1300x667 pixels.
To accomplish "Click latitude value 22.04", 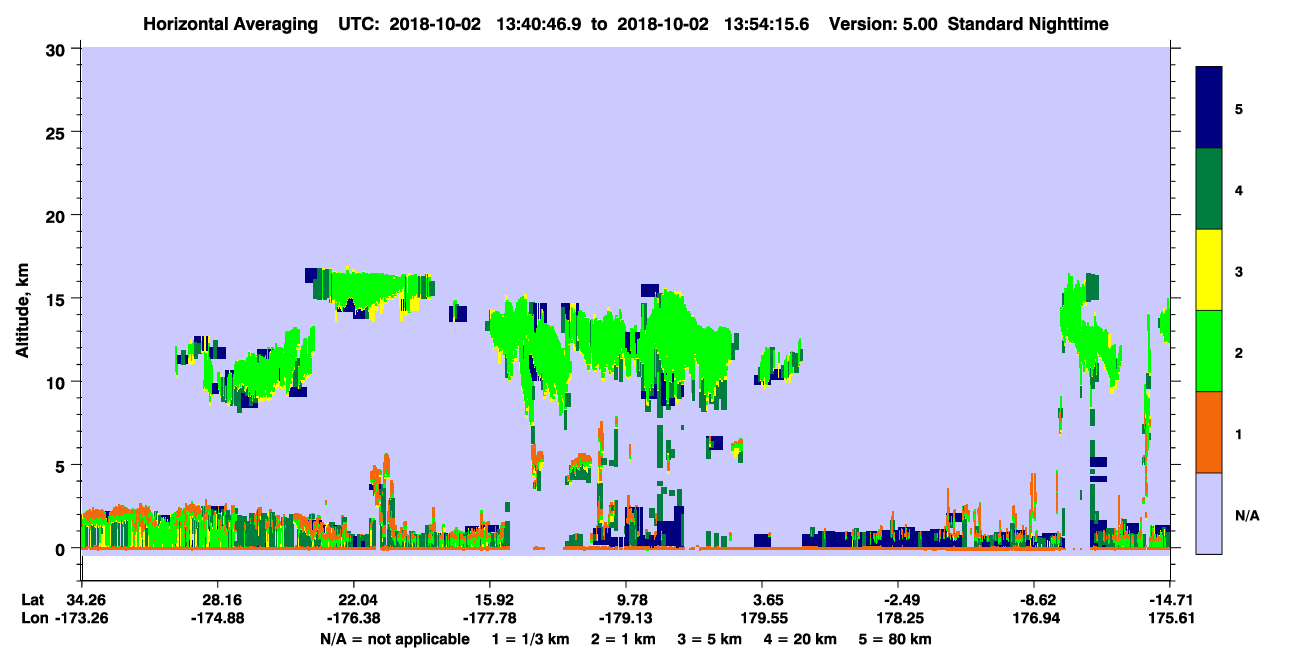I will tap(353, 600).
